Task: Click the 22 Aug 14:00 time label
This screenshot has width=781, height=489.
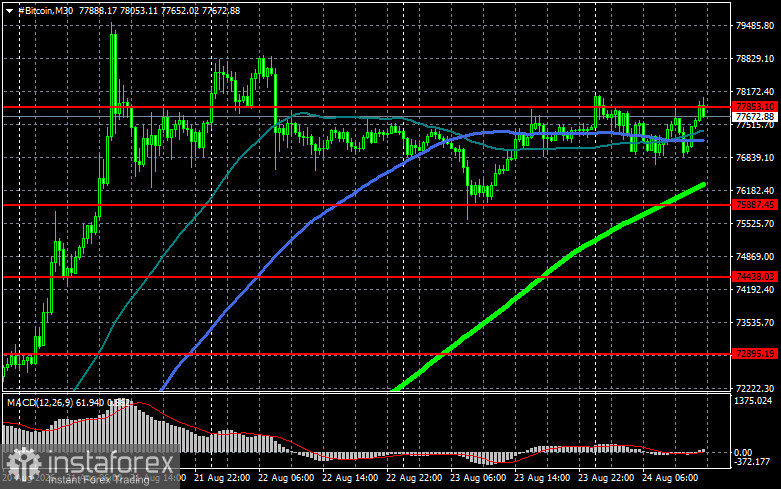Action: [x=350, y=478]
